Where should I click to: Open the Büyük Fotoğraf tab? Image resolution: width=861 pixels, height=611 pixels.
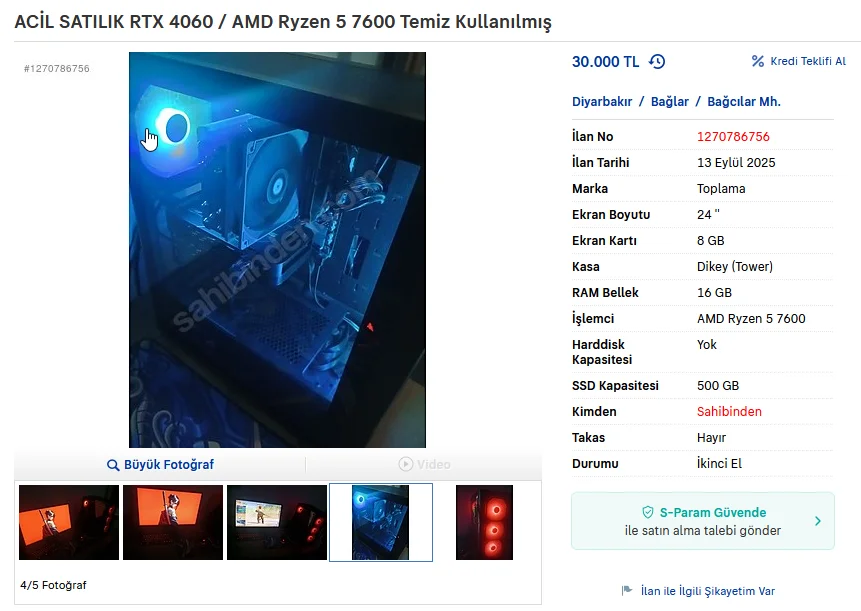pos(160,464)
